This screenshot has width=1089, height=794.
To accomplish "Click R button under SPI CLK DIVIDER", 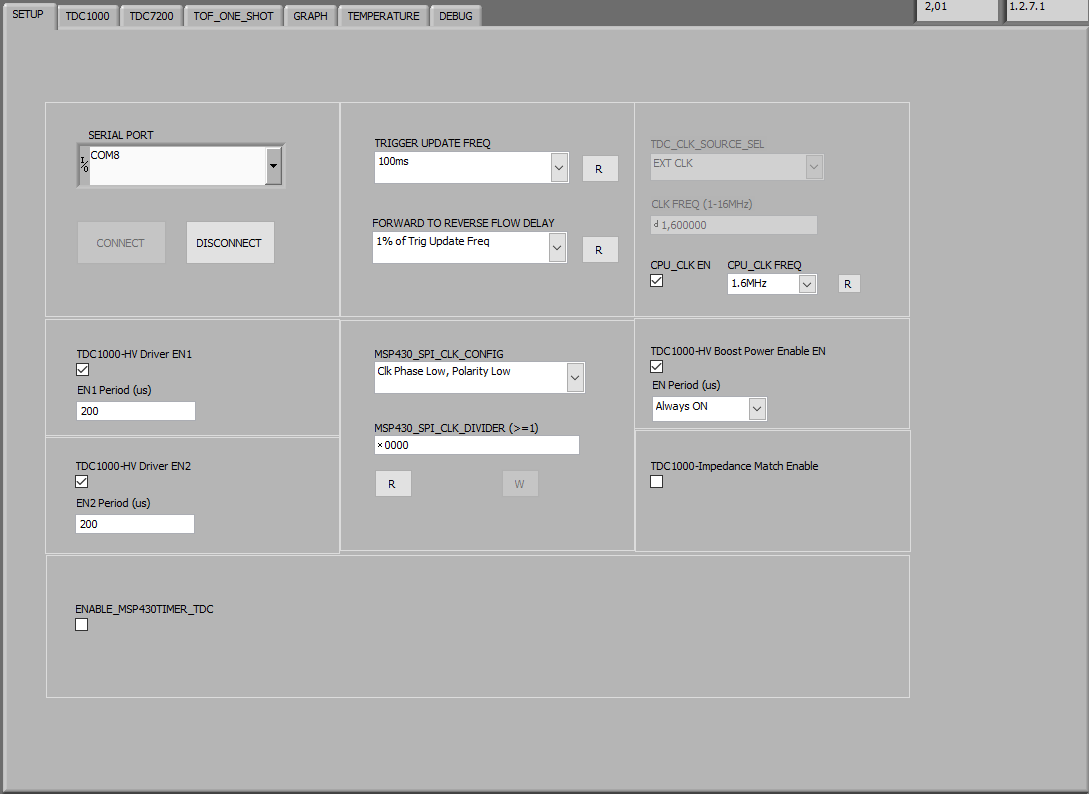I will (393, 483).
